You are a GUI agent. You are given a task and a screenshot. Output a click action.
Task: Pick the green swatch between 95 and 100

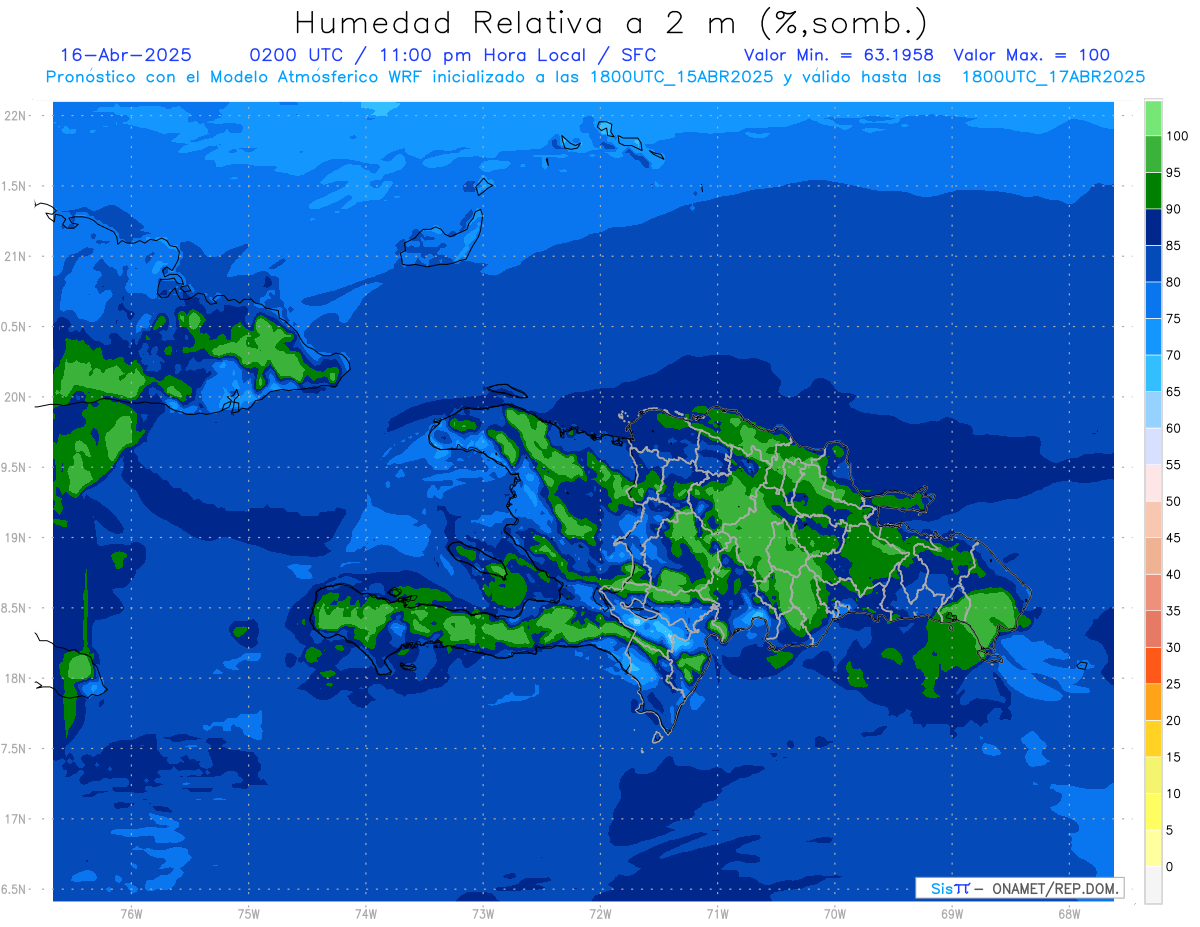[1153, 154]
